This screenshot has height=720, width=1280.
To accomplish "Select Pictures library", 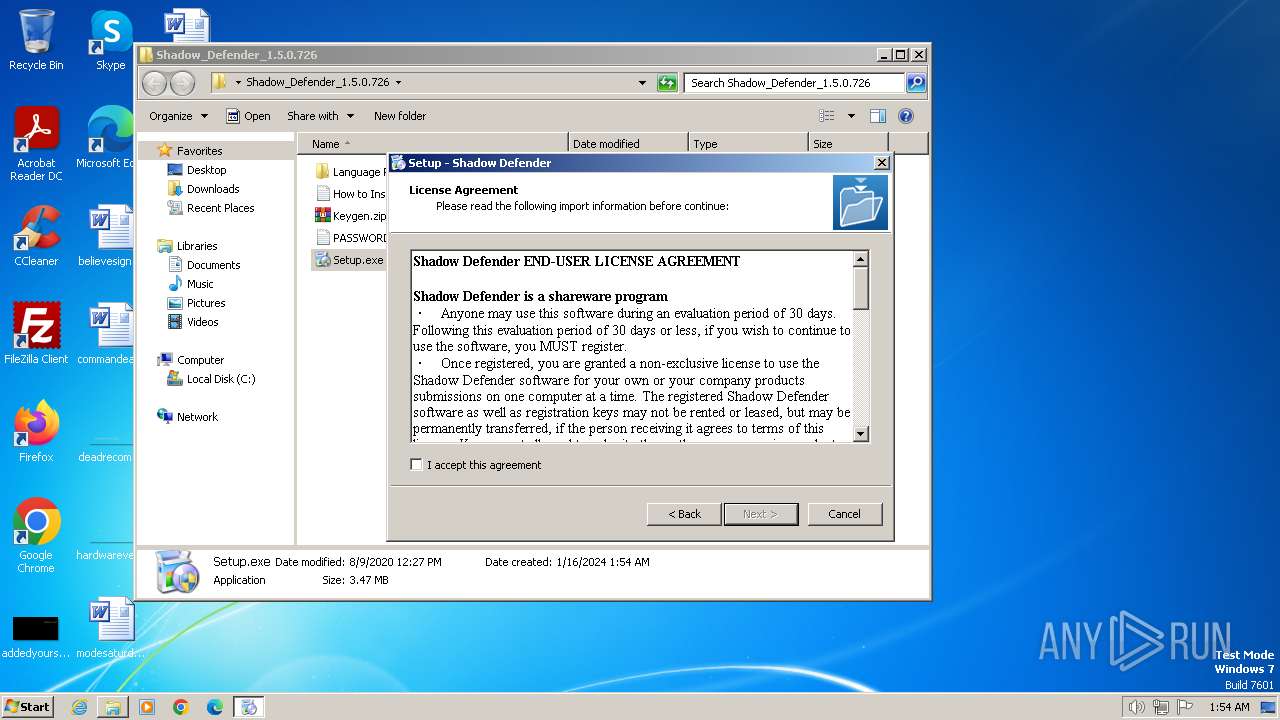I will coord(205,303).
